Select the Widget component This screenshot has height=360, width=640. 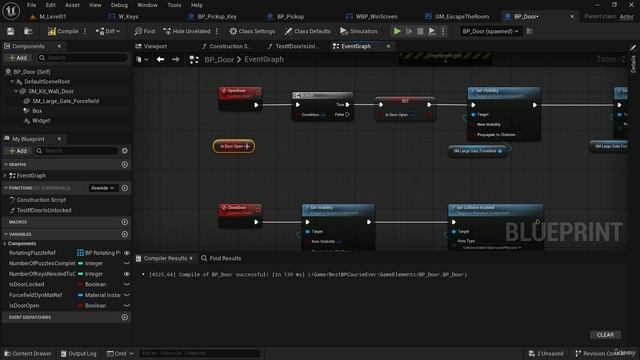click(41, 120)
